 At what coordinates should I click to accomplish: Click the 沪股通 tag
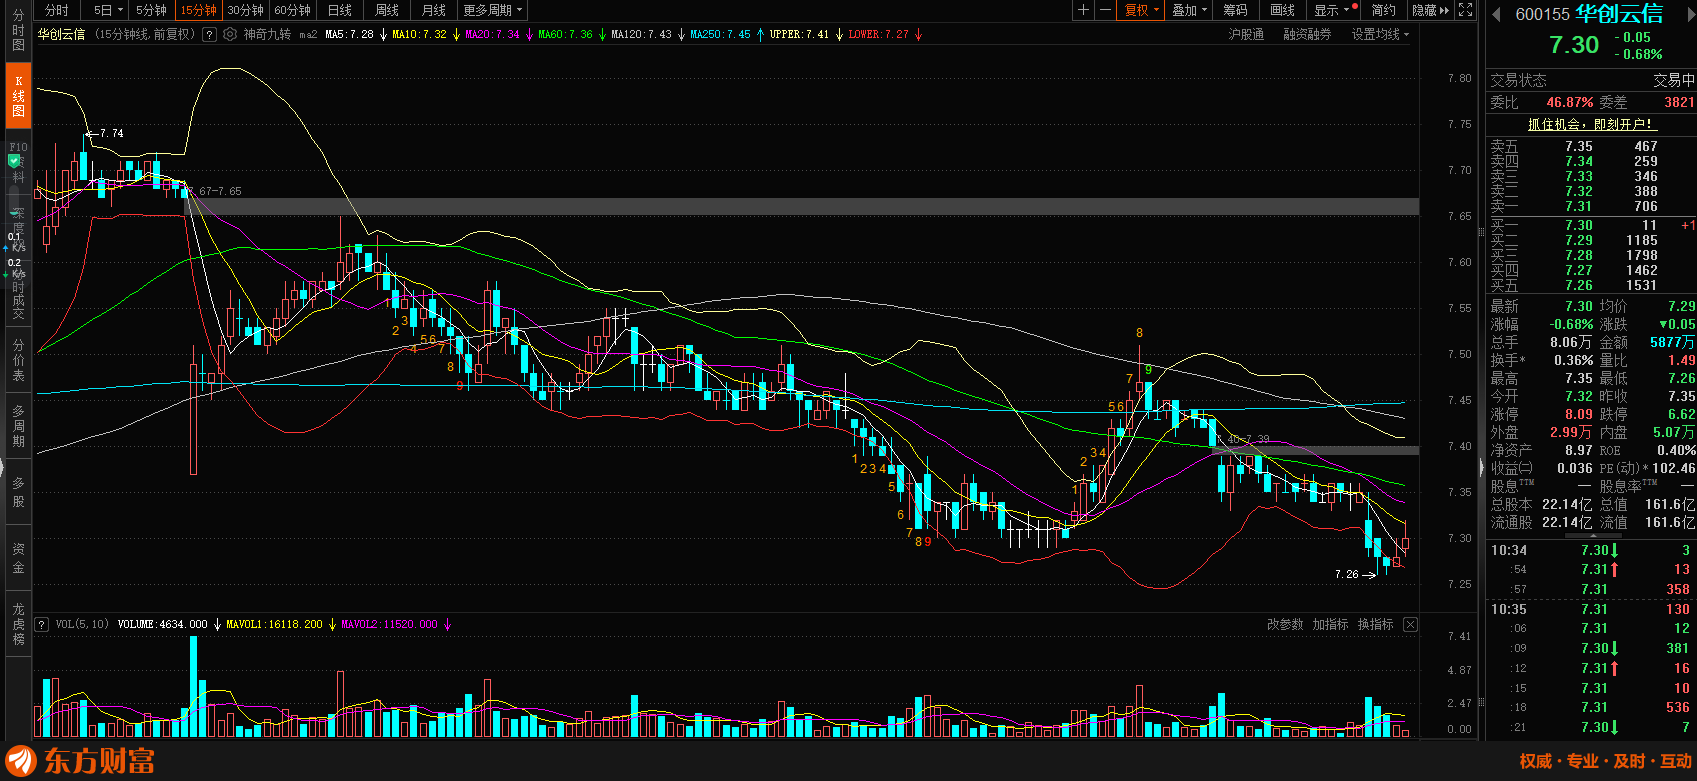click(x=1246, y=34)
